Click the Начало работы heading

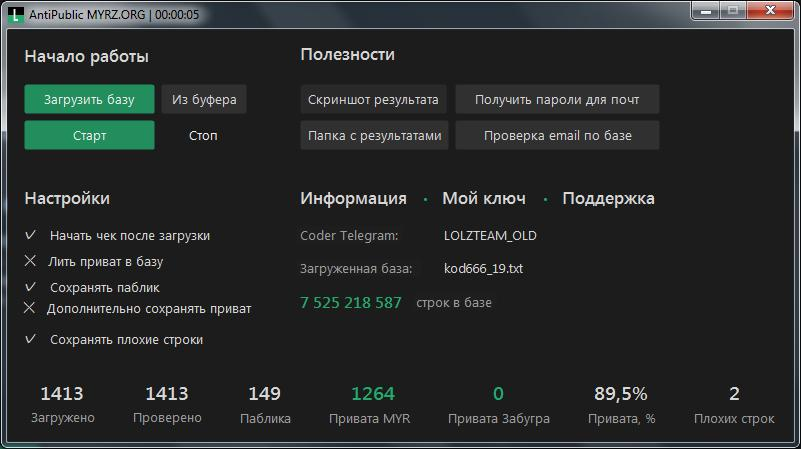coord(86,56)
